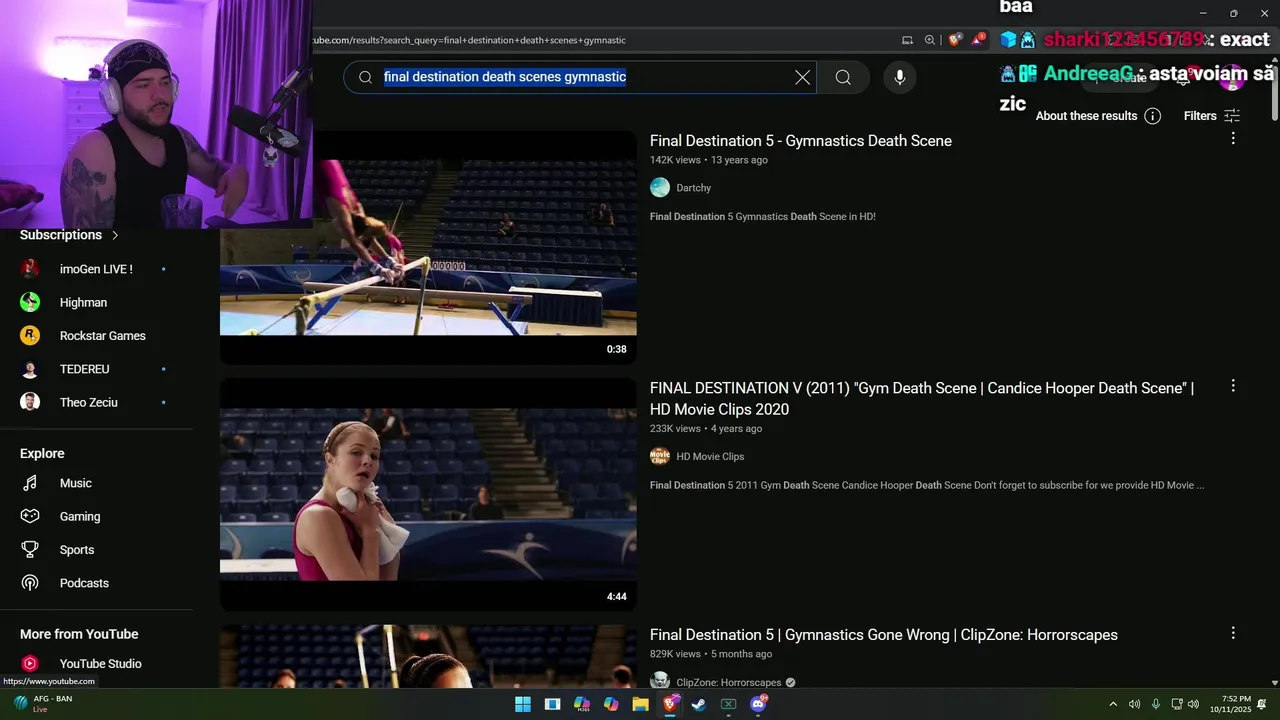Click the Highman channel avatar
This screenshot has height=720, width=1280.
pos(30,302)
